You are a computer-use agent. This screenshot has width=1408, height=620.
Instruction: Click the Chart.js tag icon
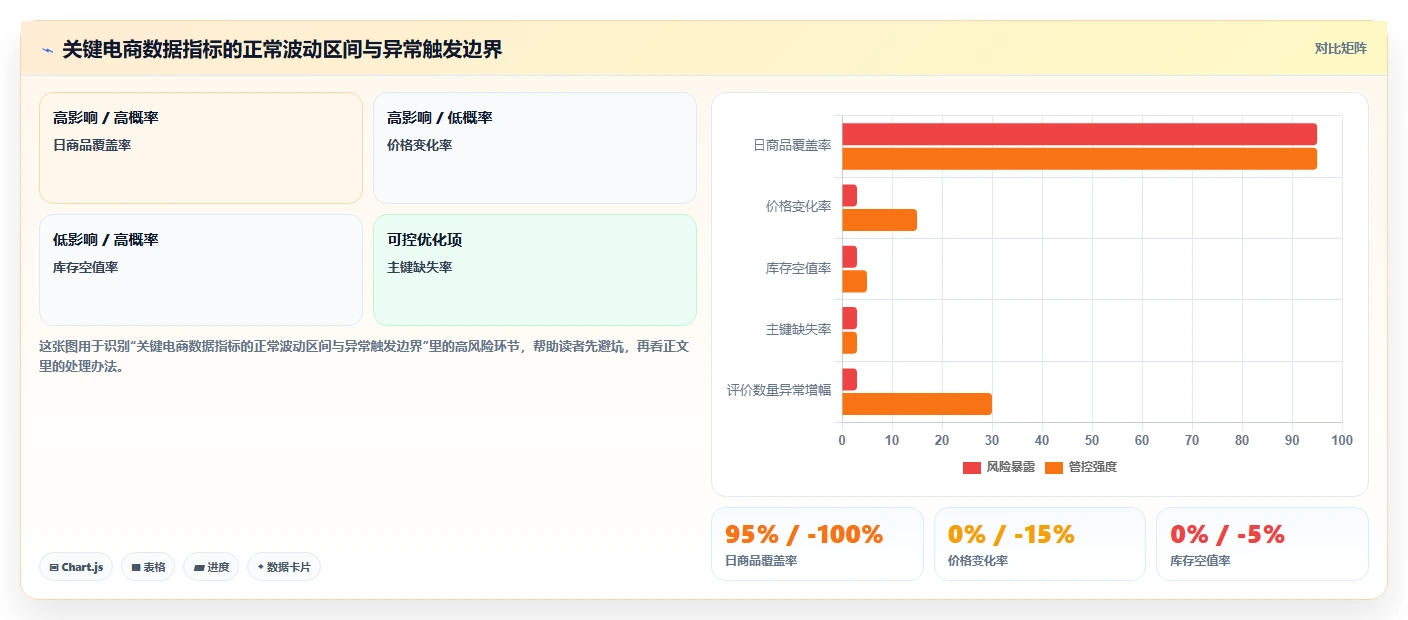[54, 567]
